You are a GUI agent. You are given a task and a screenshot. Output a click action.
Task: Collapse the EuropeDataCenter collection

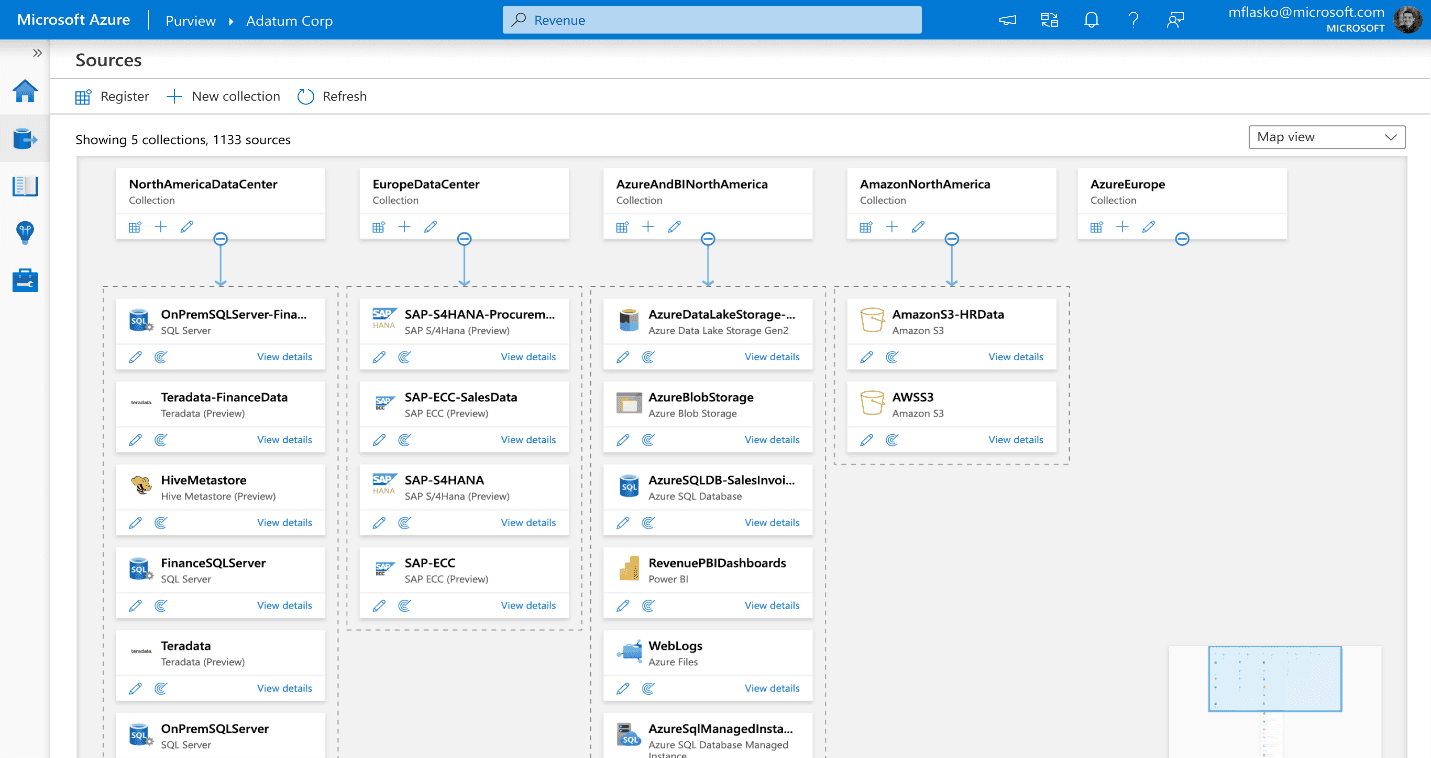464,239
